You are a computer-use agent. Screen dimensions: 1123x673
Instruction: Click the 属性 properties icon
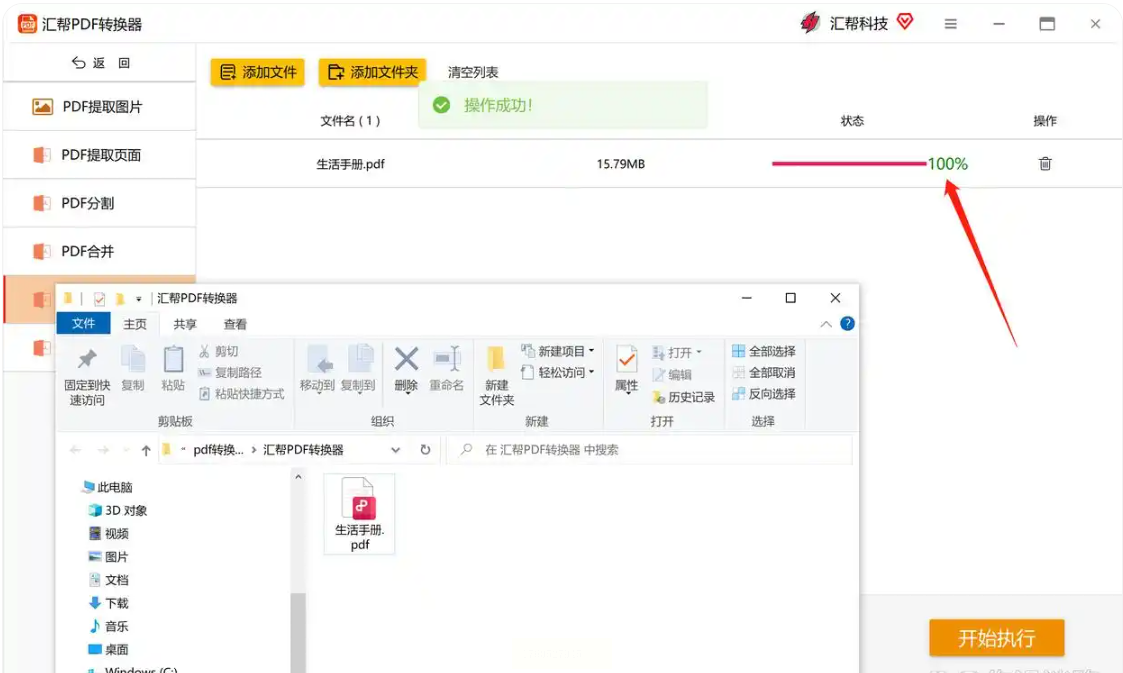[627, 368]
